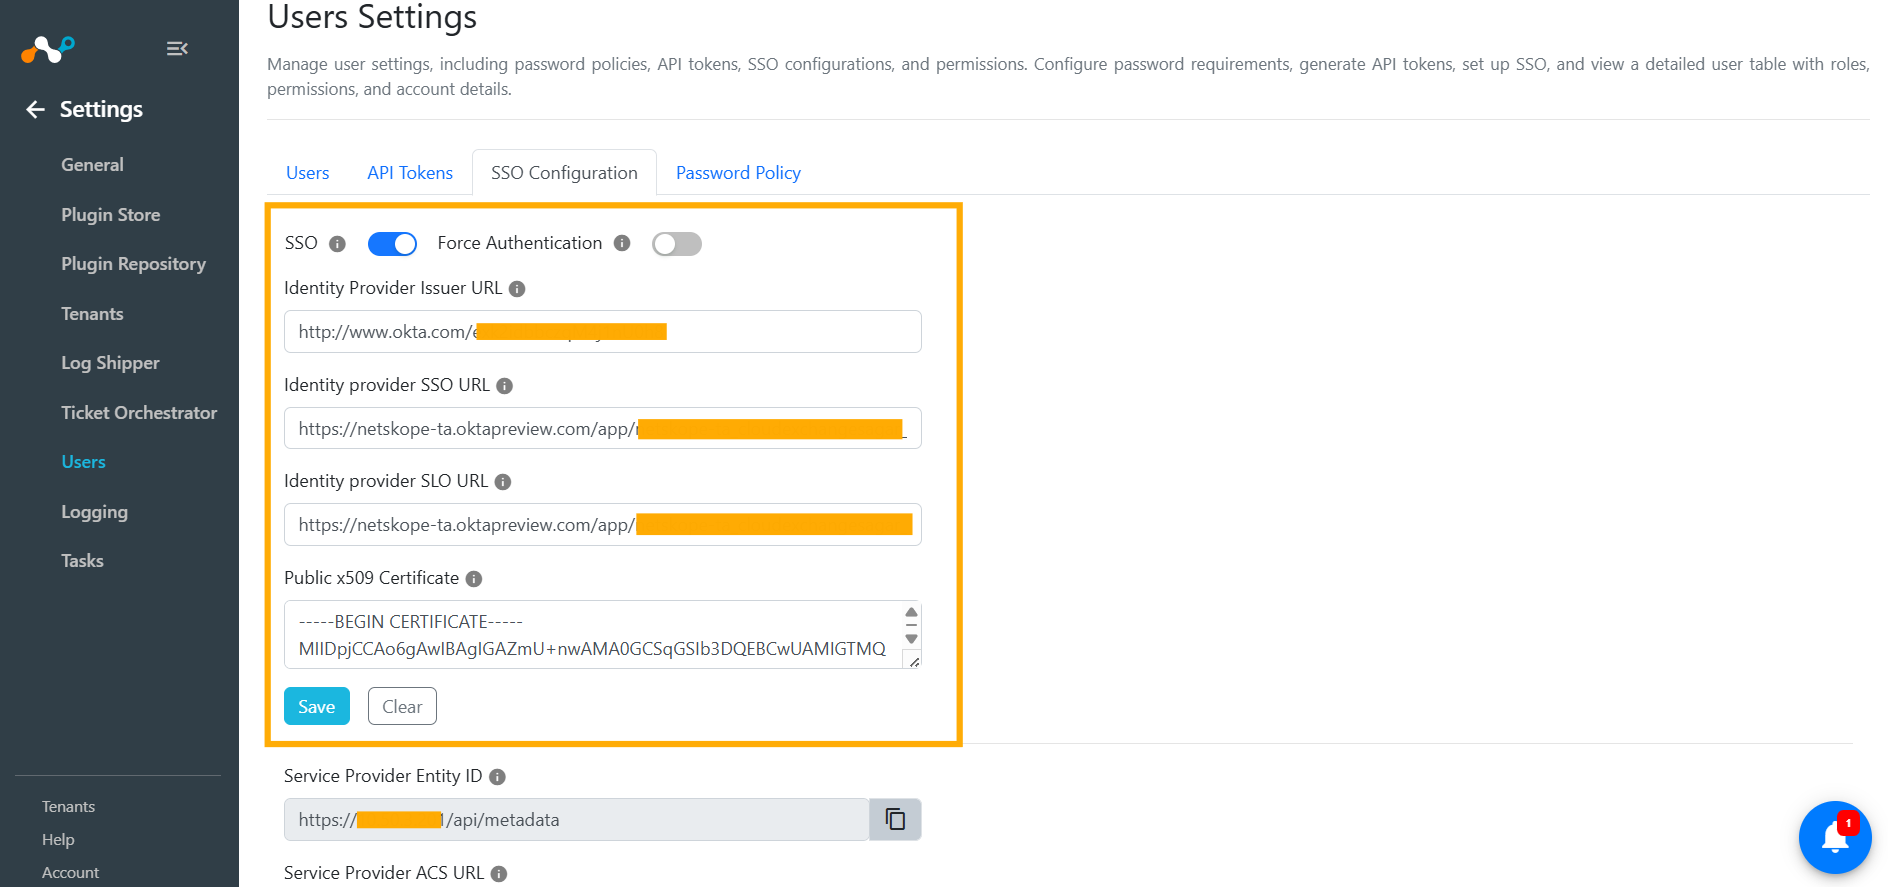
Task: Show info for SSO toggle
Action: (338, 244)
